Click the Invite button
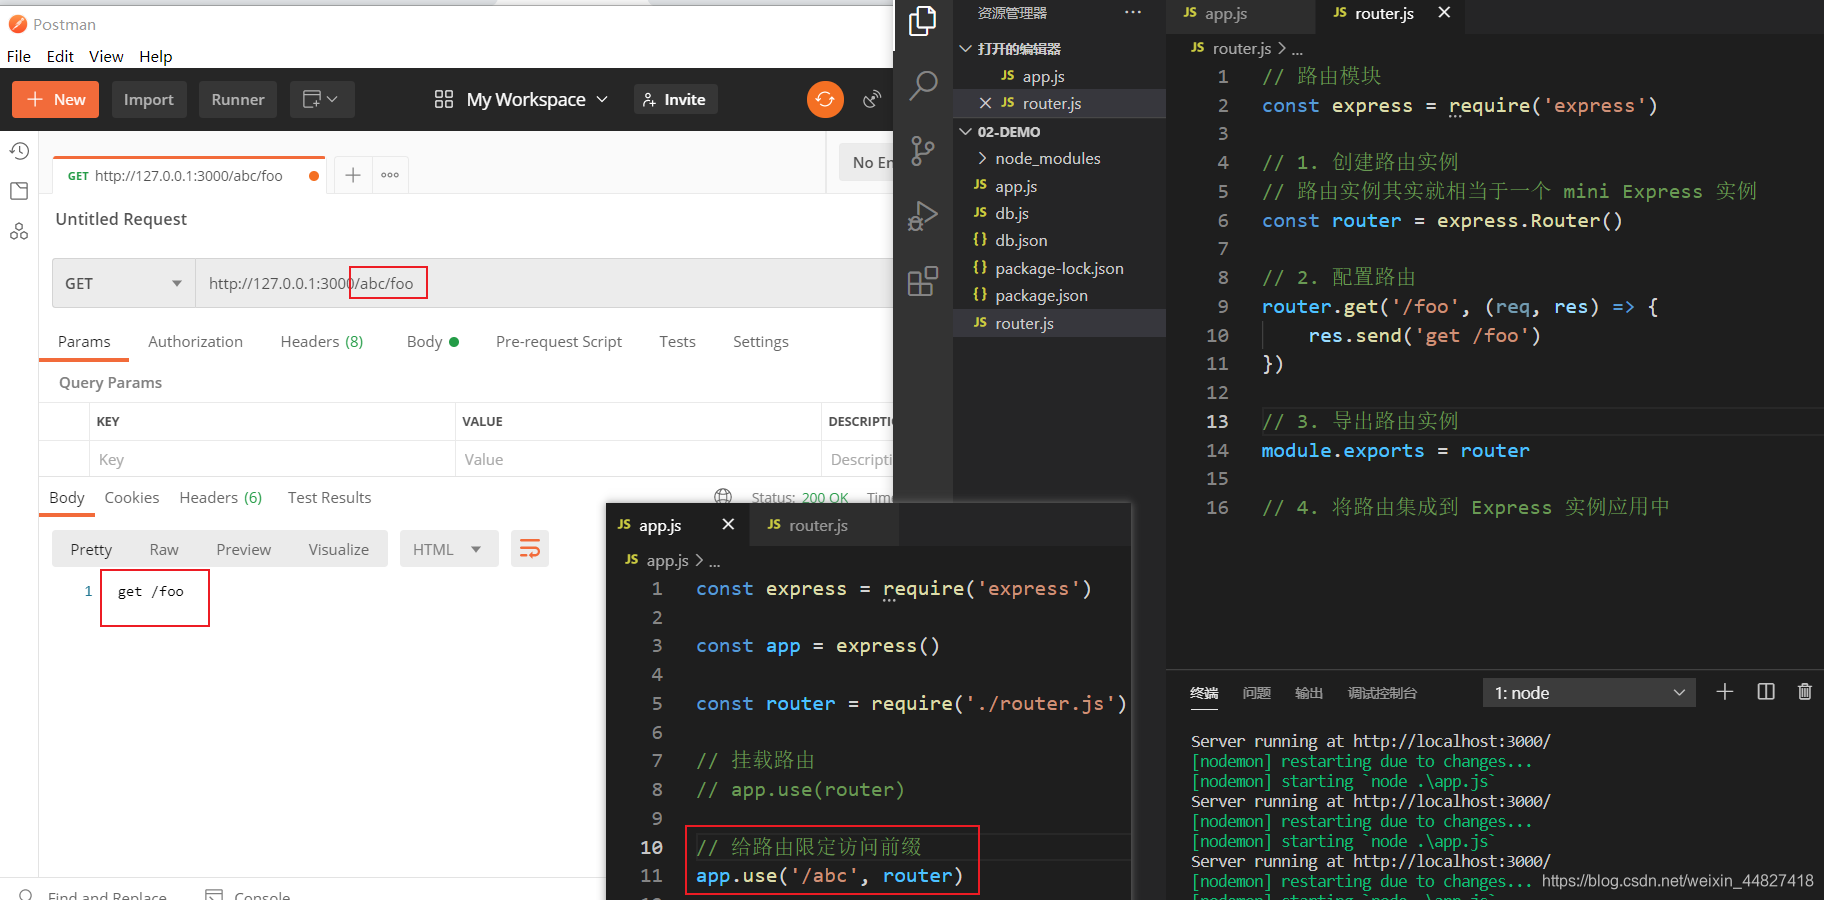 click(675, 99)
